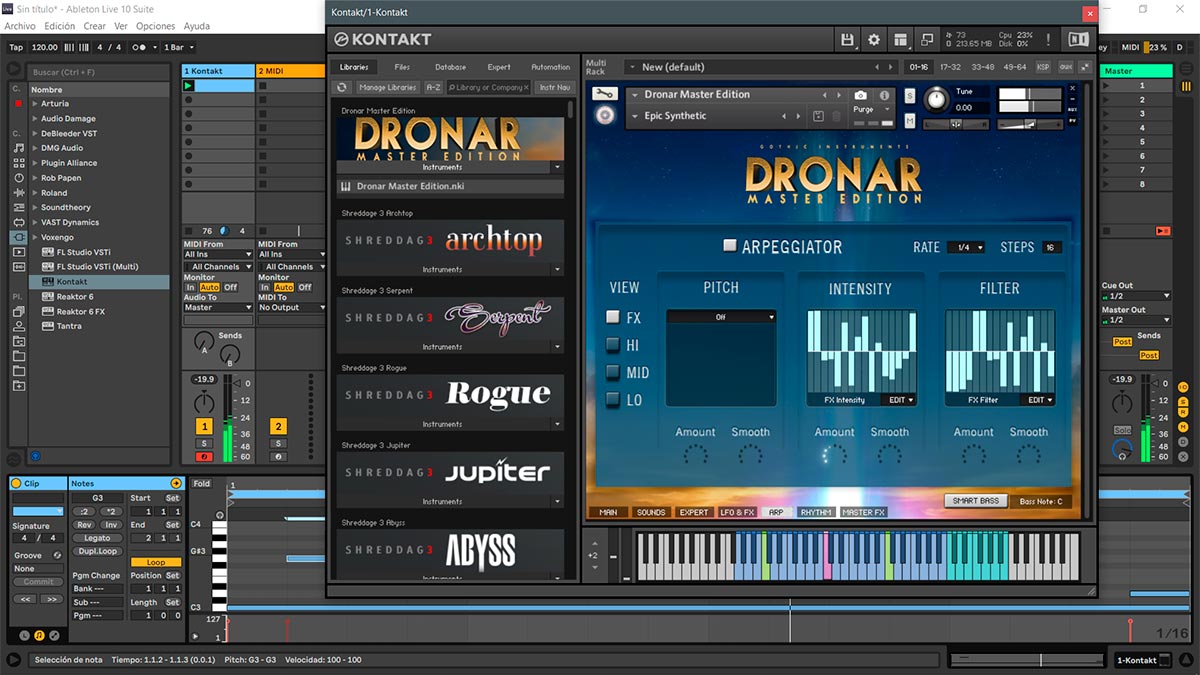Expand the Arturia folder in browser
Viewport: 1200px width, 675px height.
click(x=35, y=104)
